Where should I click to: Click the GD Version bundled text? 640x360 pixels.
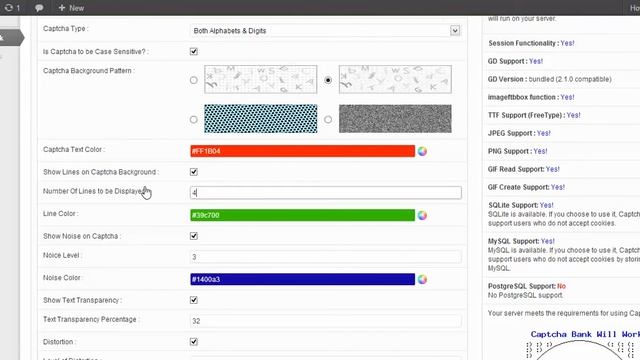549,79
